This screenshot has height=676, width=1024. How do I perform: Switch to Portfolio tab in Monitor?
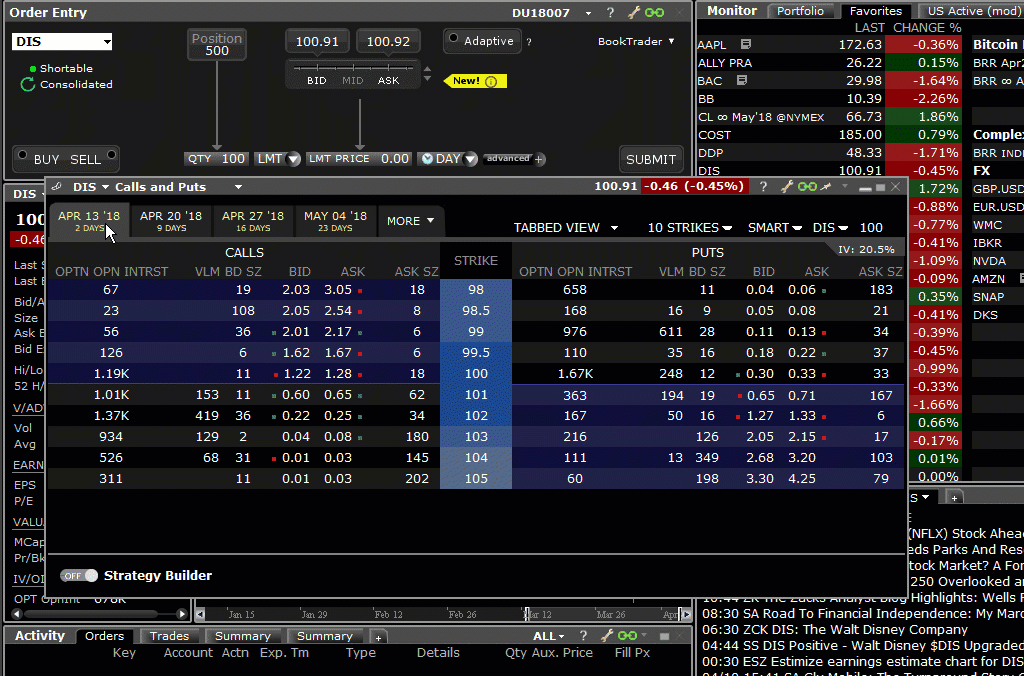[800, 11]
